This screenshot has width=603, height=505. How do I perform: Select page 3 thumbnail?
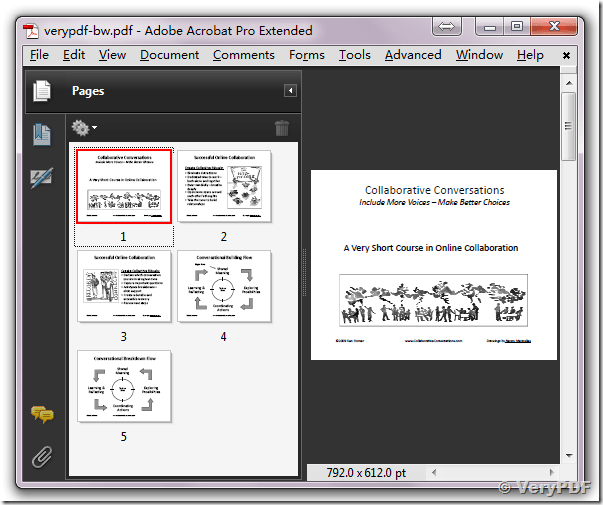tap(124, 286)
